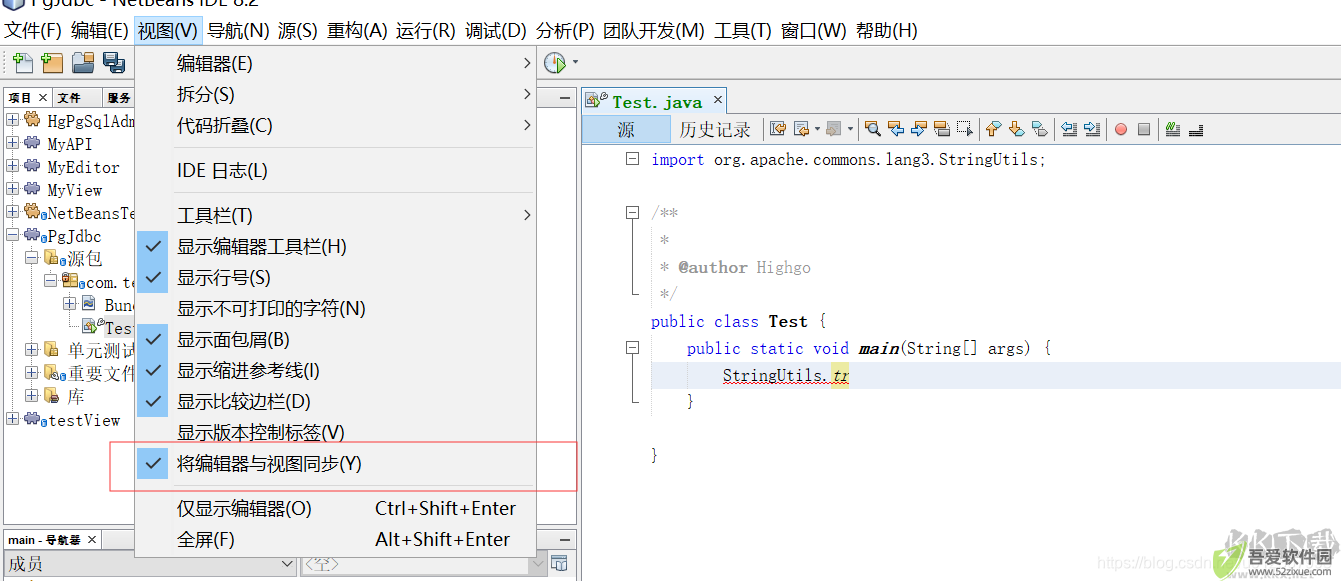This screenshot has height=581, width=1341.
Task: Collapse the main method code fold
Action: [631, 348]
